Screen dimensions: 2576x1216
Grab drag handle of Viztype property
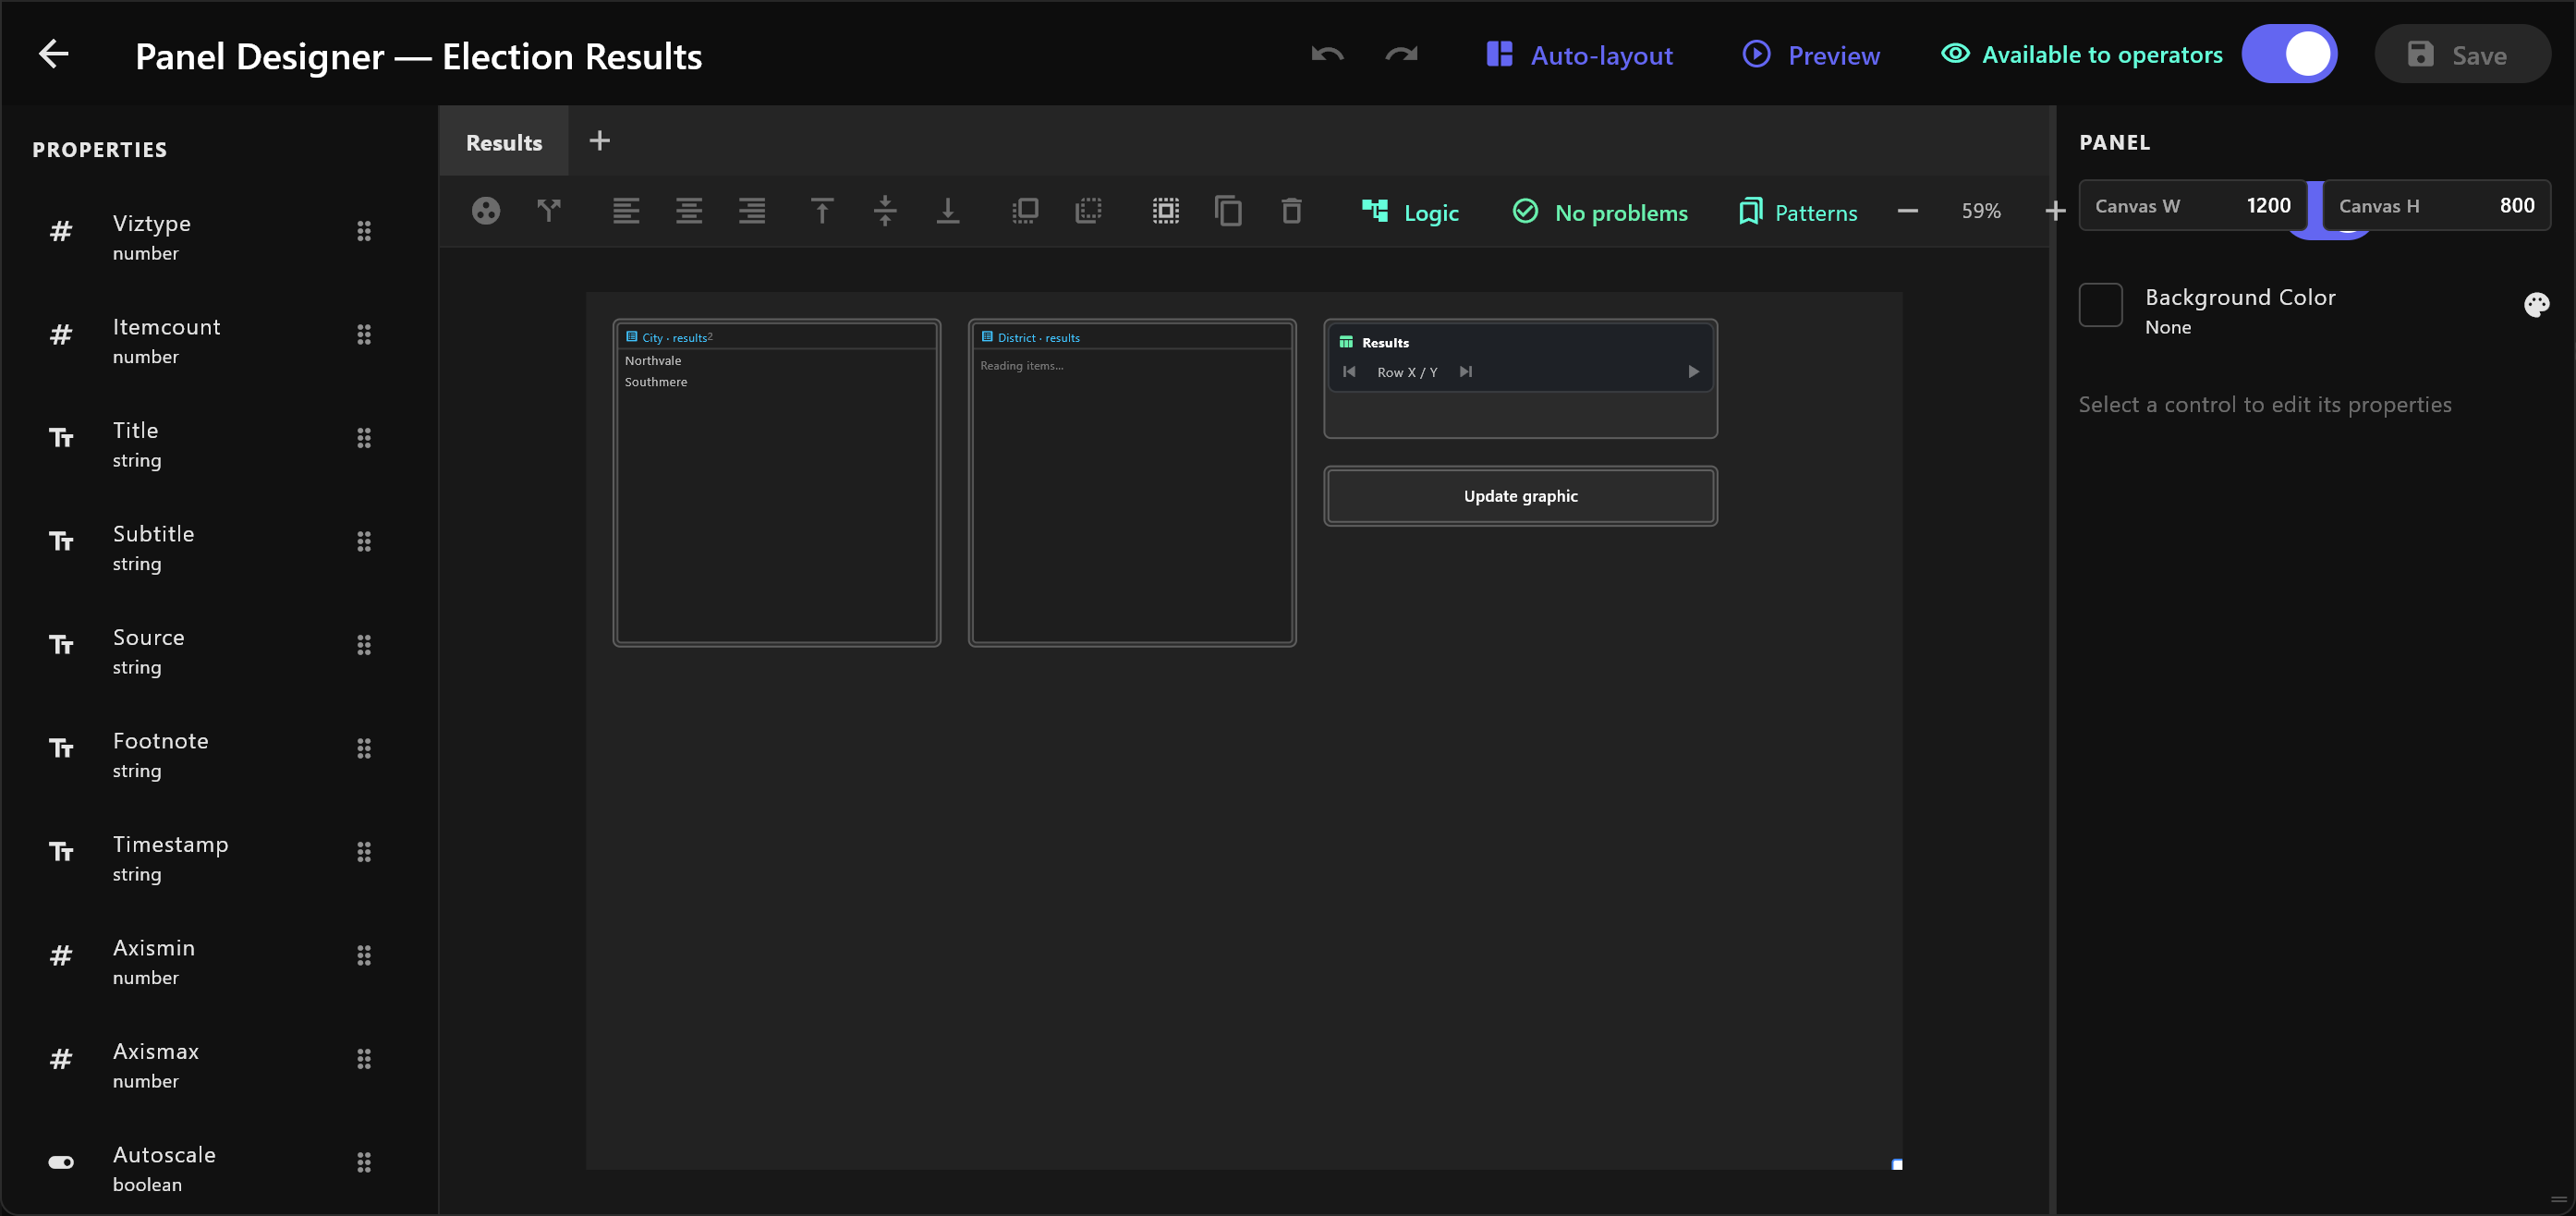[364, 231]
